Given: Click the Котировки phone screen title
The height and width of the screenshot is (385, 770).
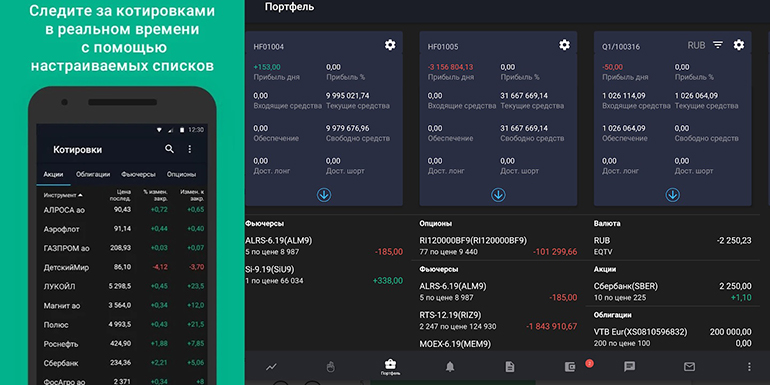Looking at the screenshot, I should coord(78,150).
